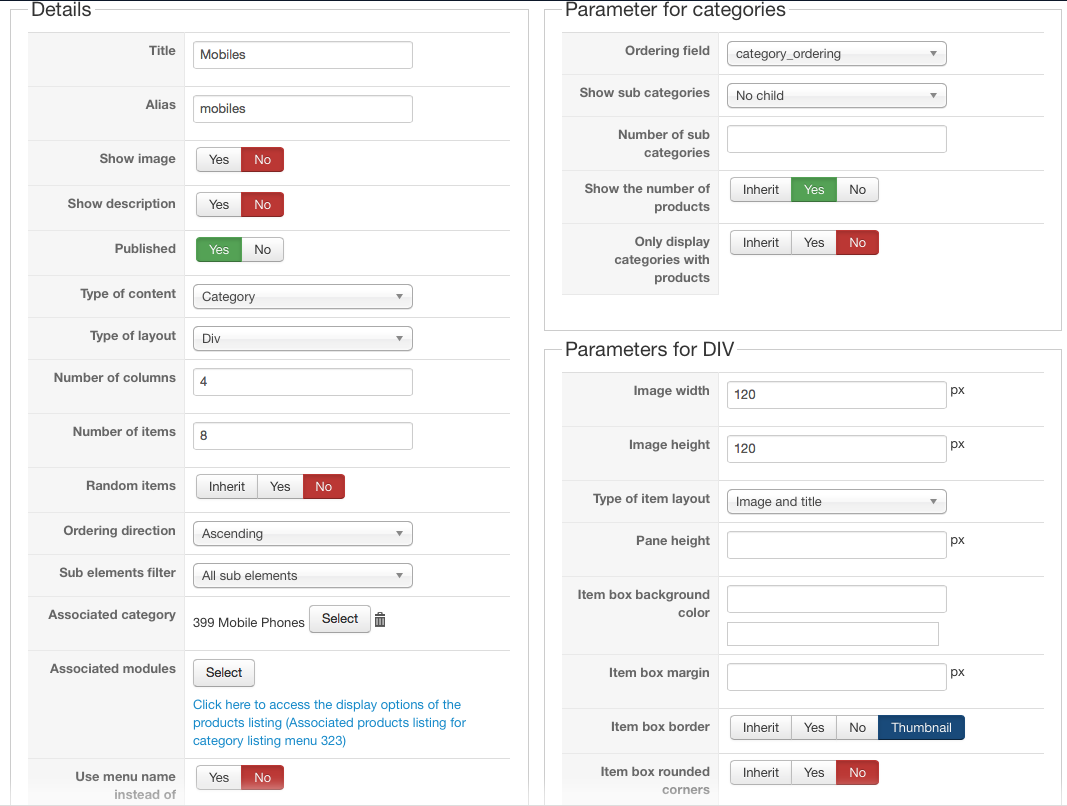Image resolution: width=1067 pixels, height=806 pixels.
Task: Click Select button for Associated category
Action: click(x=340, y=619)
